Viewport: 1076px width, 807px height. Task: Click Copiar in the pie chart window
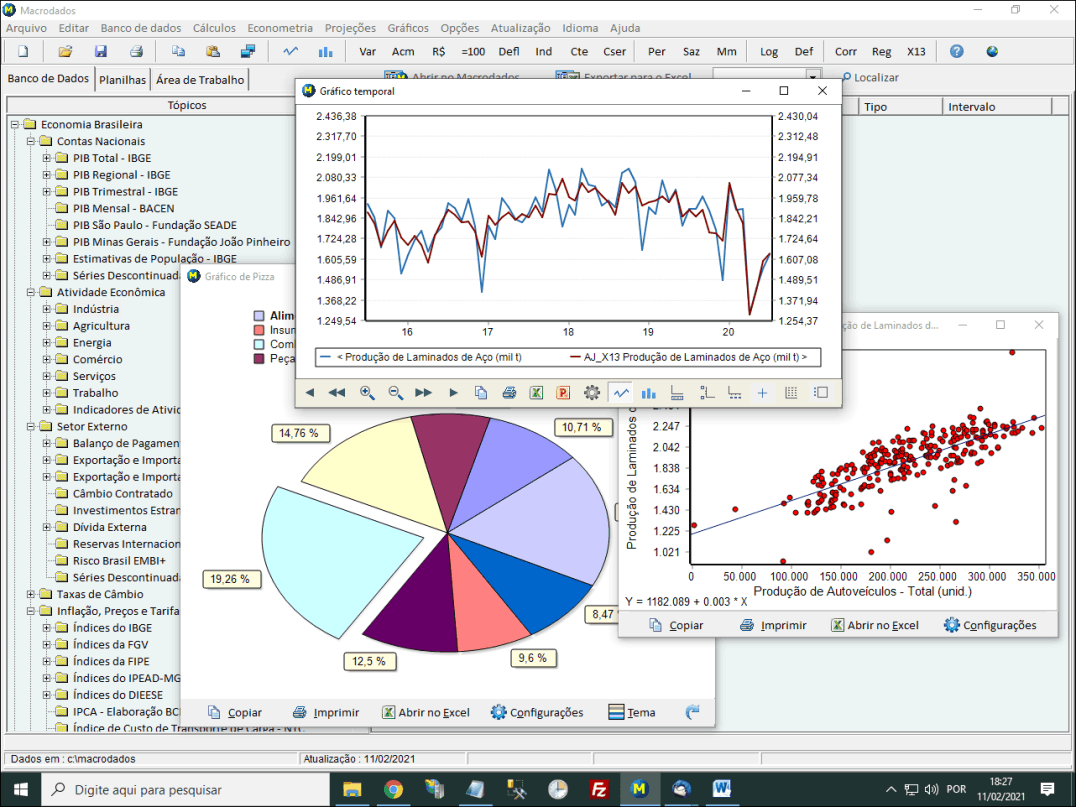point(235,712)
